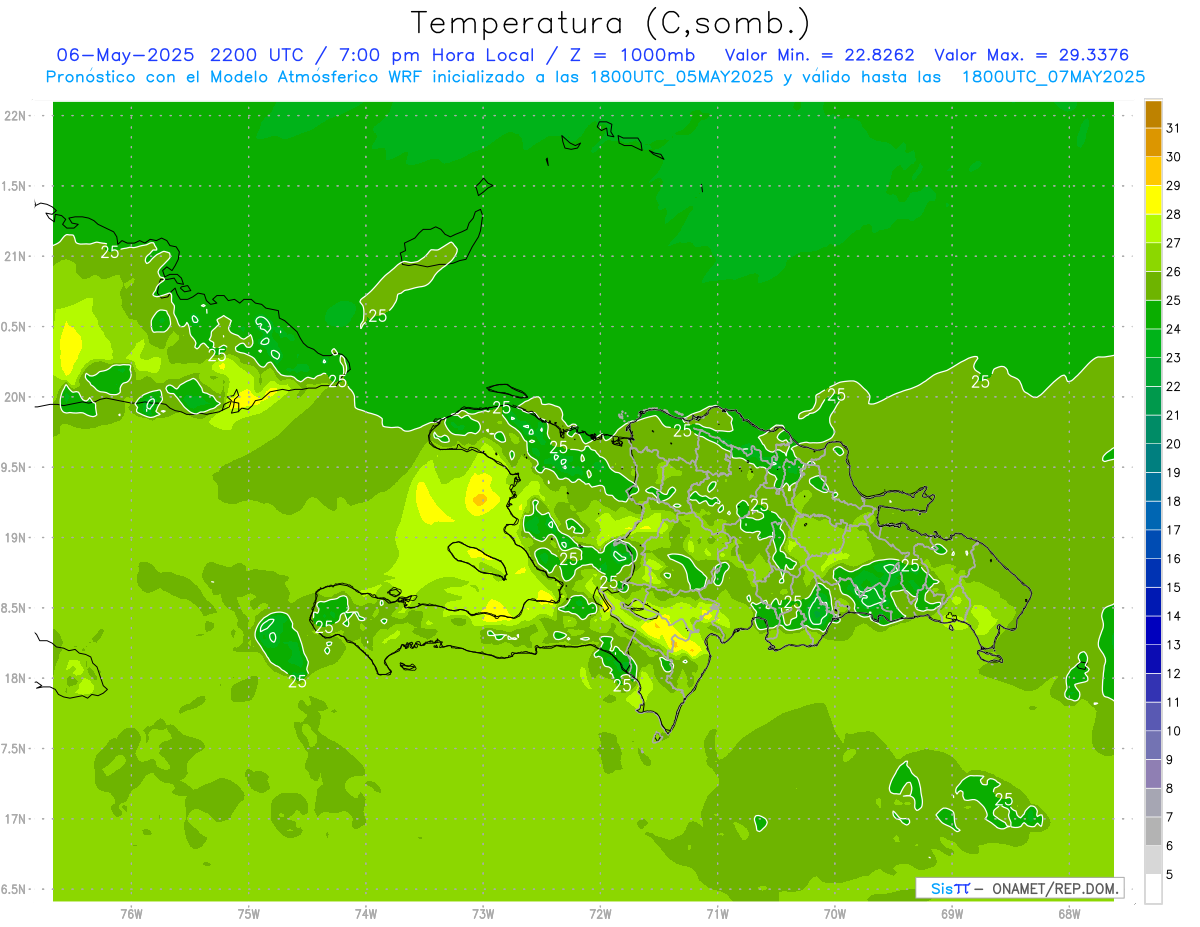The width and height of the screenshot is (1200, 927).
Task: Click the legend value "6"
Action: tap(1170, 846)
